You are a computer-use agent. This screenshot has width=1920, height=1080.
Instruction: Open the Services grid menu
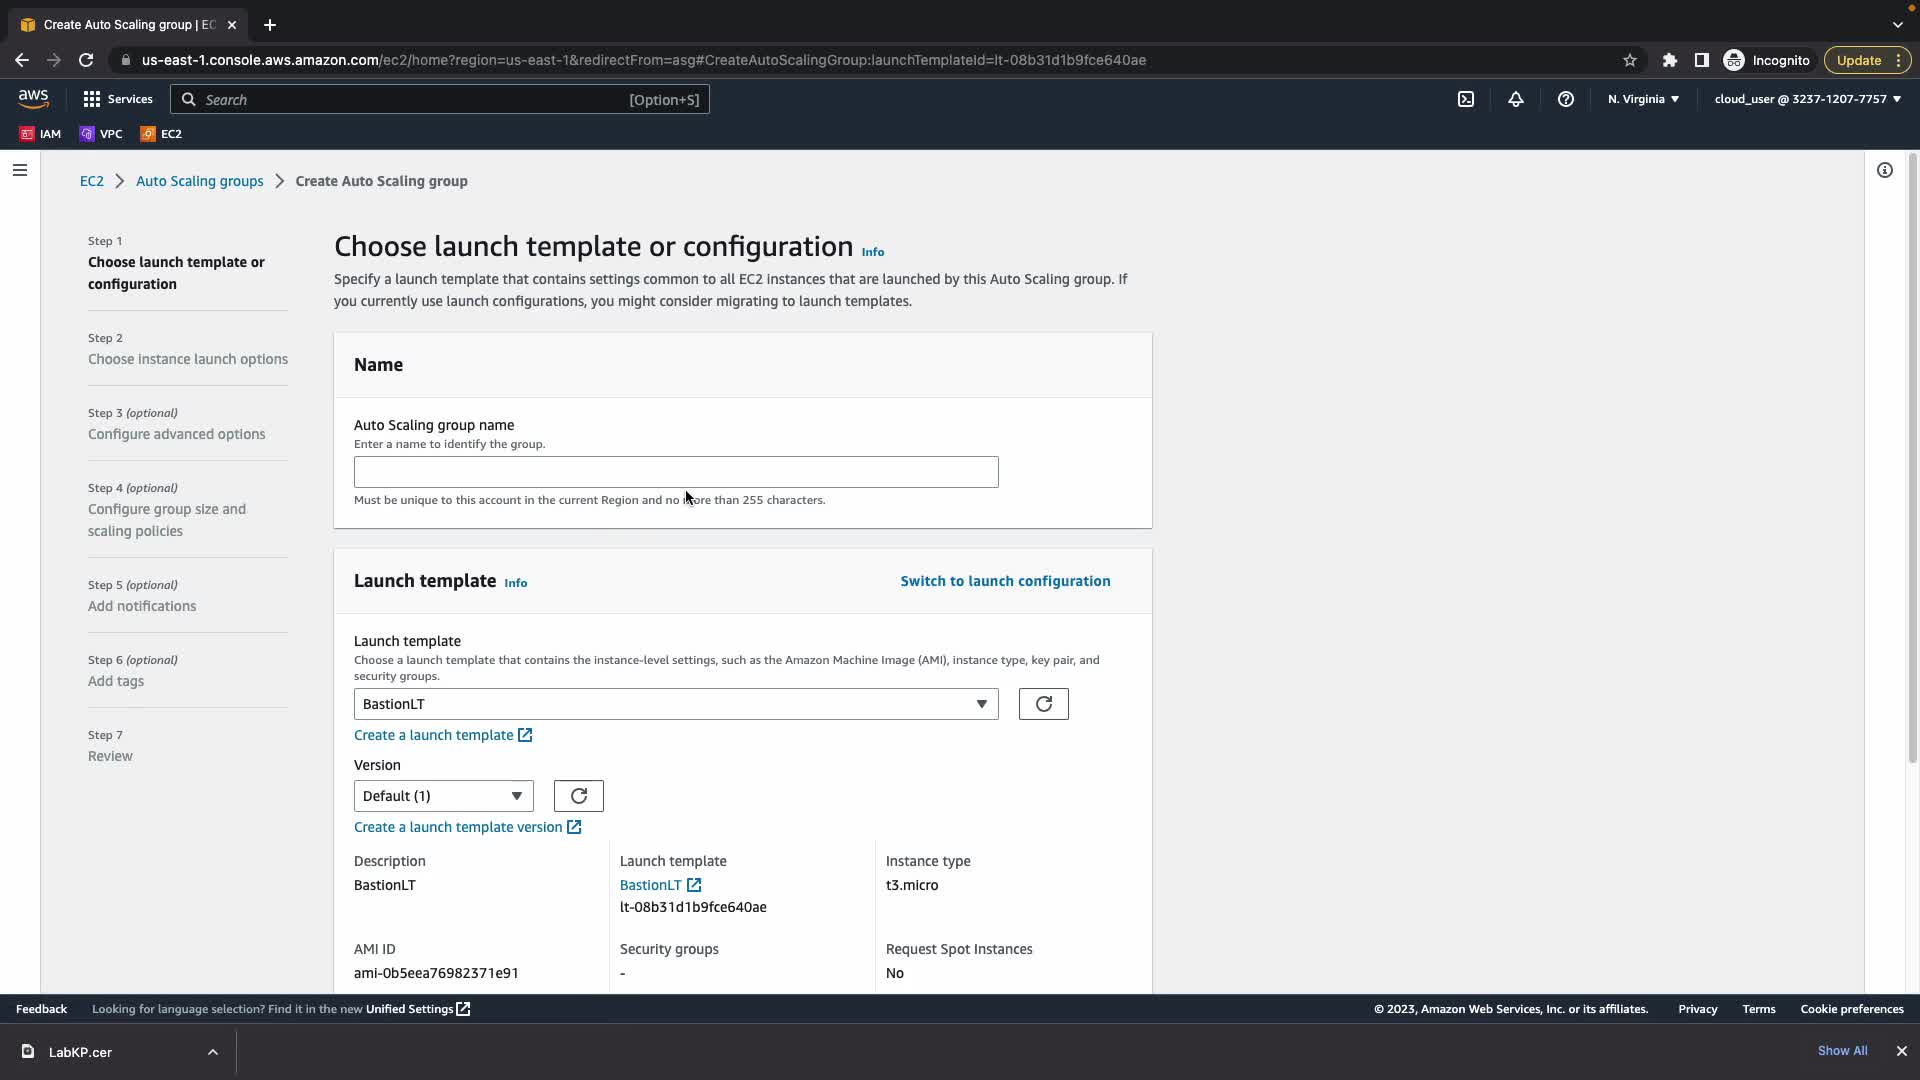(x=118, y=99)
